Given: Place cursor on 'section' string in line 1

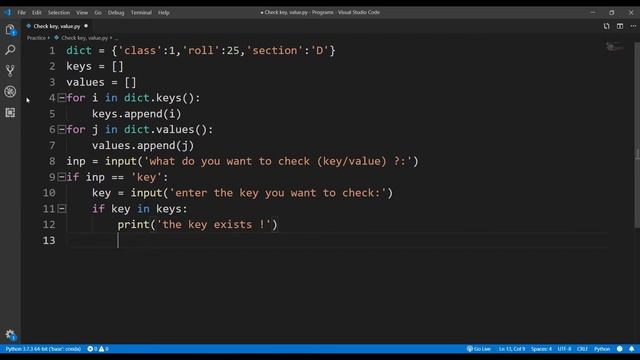Looking at the screenshot, I should [275, 51].
